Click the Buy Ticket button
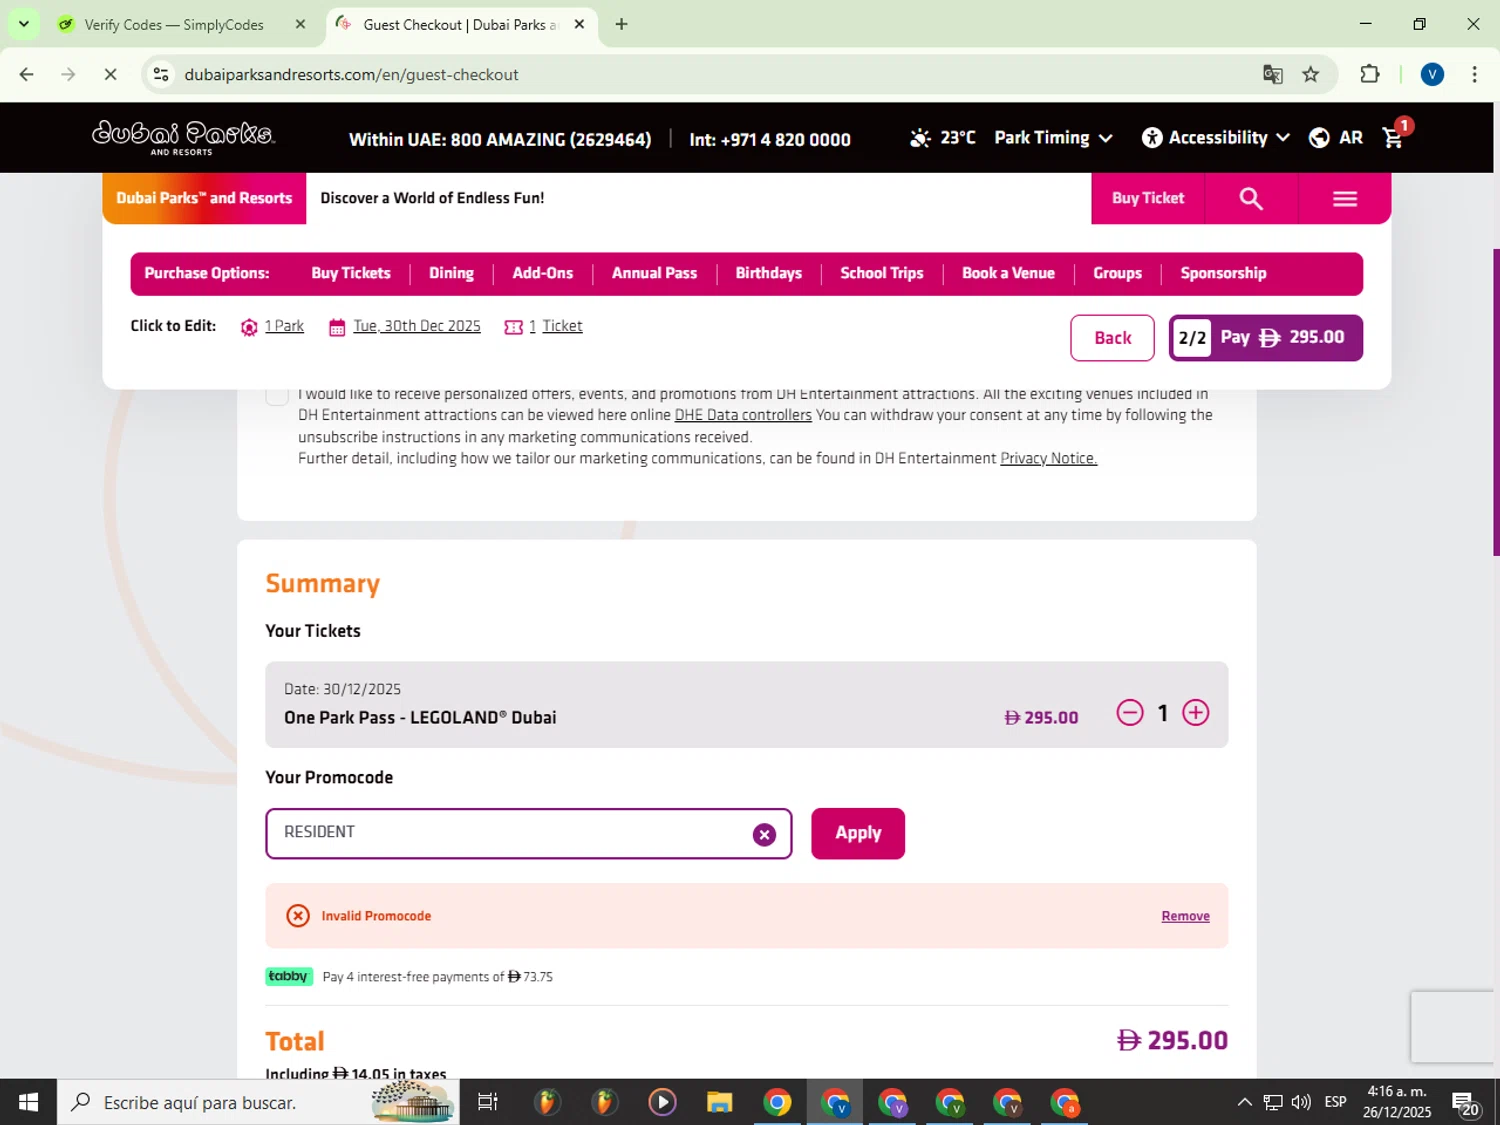The image size is (1500, 1125). tap(1148, 198)
